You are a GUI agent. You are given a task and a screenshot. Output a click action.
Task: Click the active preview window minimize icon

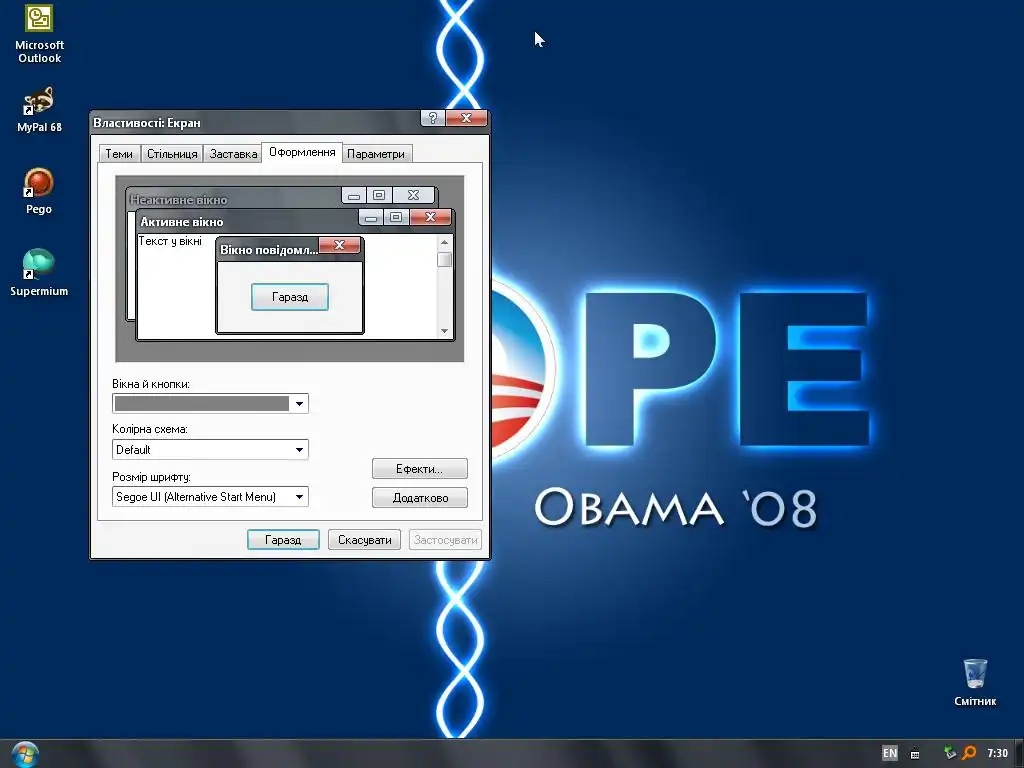(370, 217)
